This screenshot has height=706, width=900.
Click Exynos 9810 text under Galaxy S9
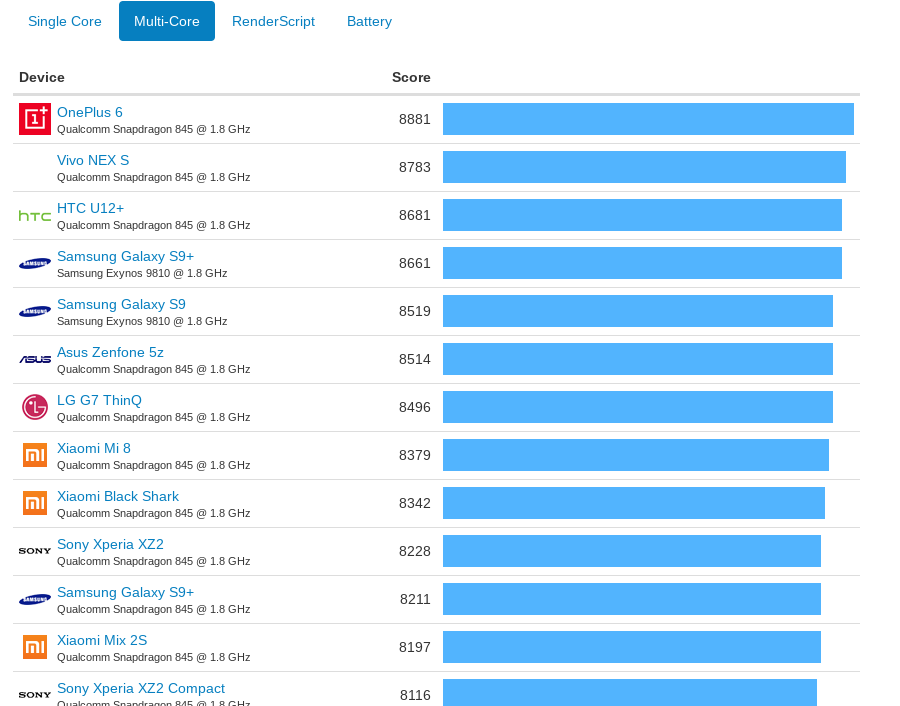tap(142, 321)
